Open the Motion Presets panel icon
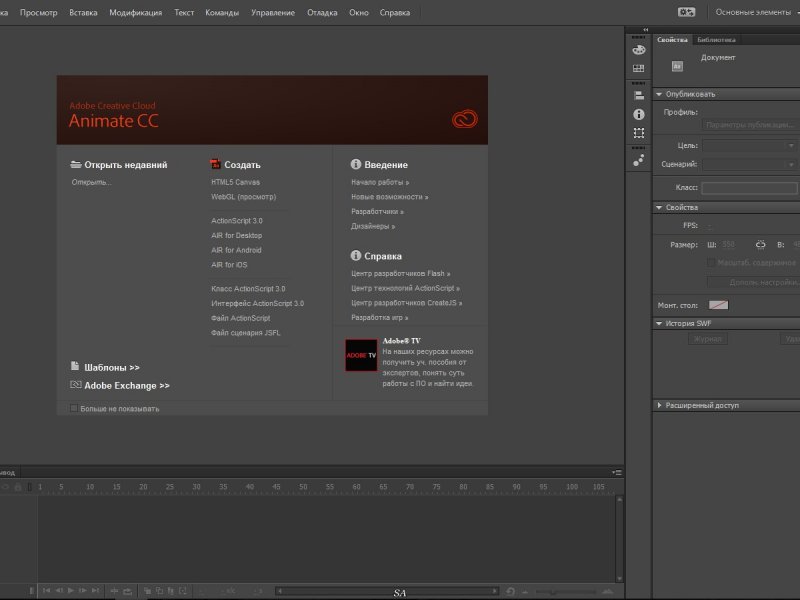The image size is (800, 600). pos(639,160)
